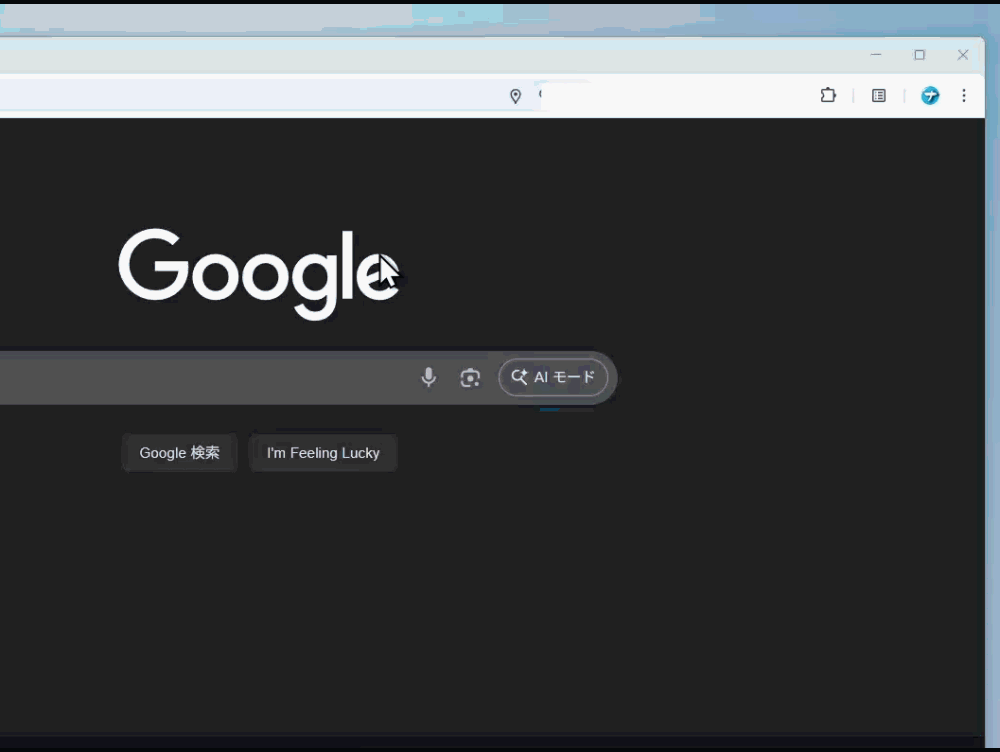
Task: Click the blue profile avatar icon
Action: (x=930, y=96)
